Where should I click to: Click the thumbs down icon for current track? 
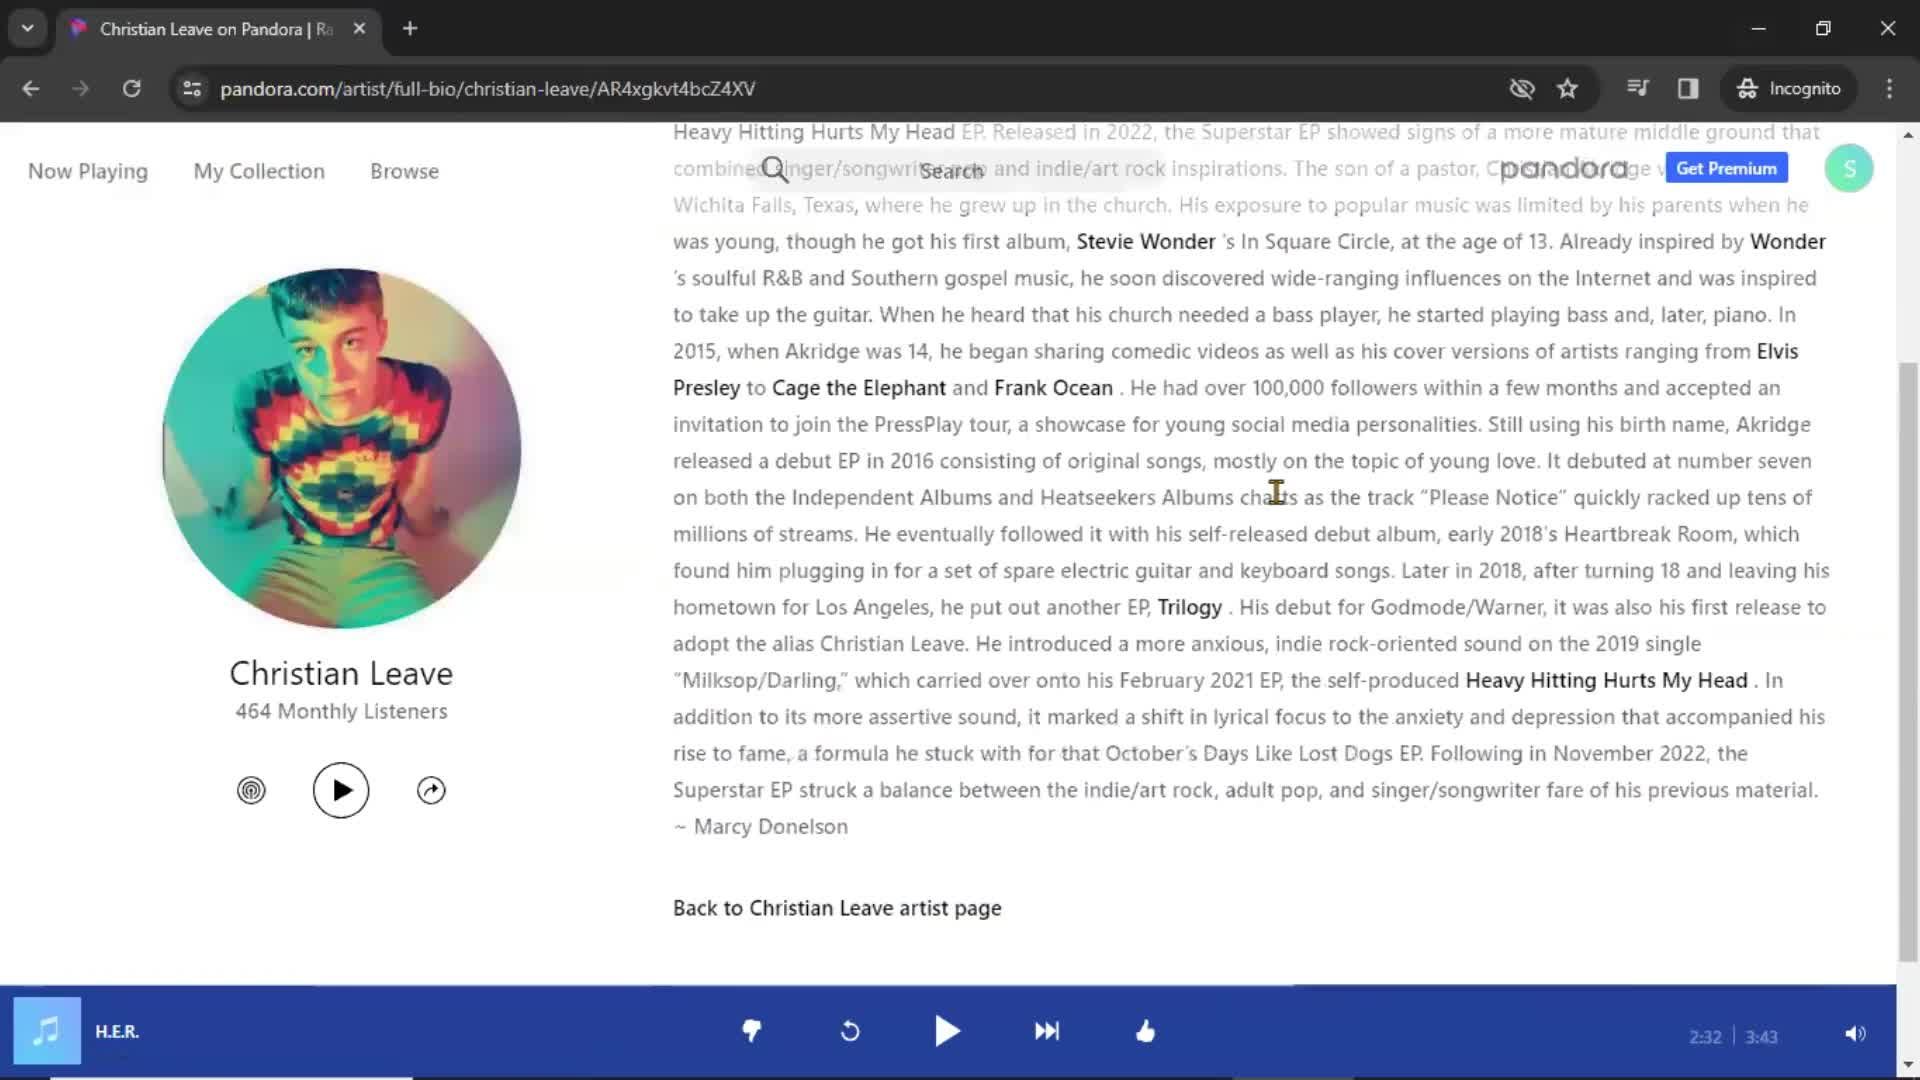pyautogui.click(x=752, y=1030)
